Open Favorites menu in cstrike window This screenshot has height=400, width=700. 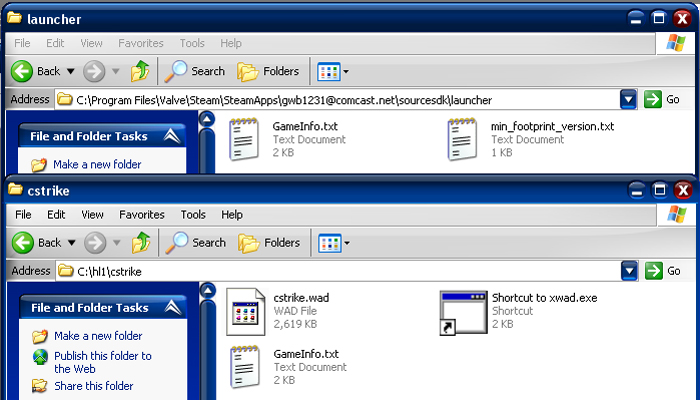tap(142, 214)
